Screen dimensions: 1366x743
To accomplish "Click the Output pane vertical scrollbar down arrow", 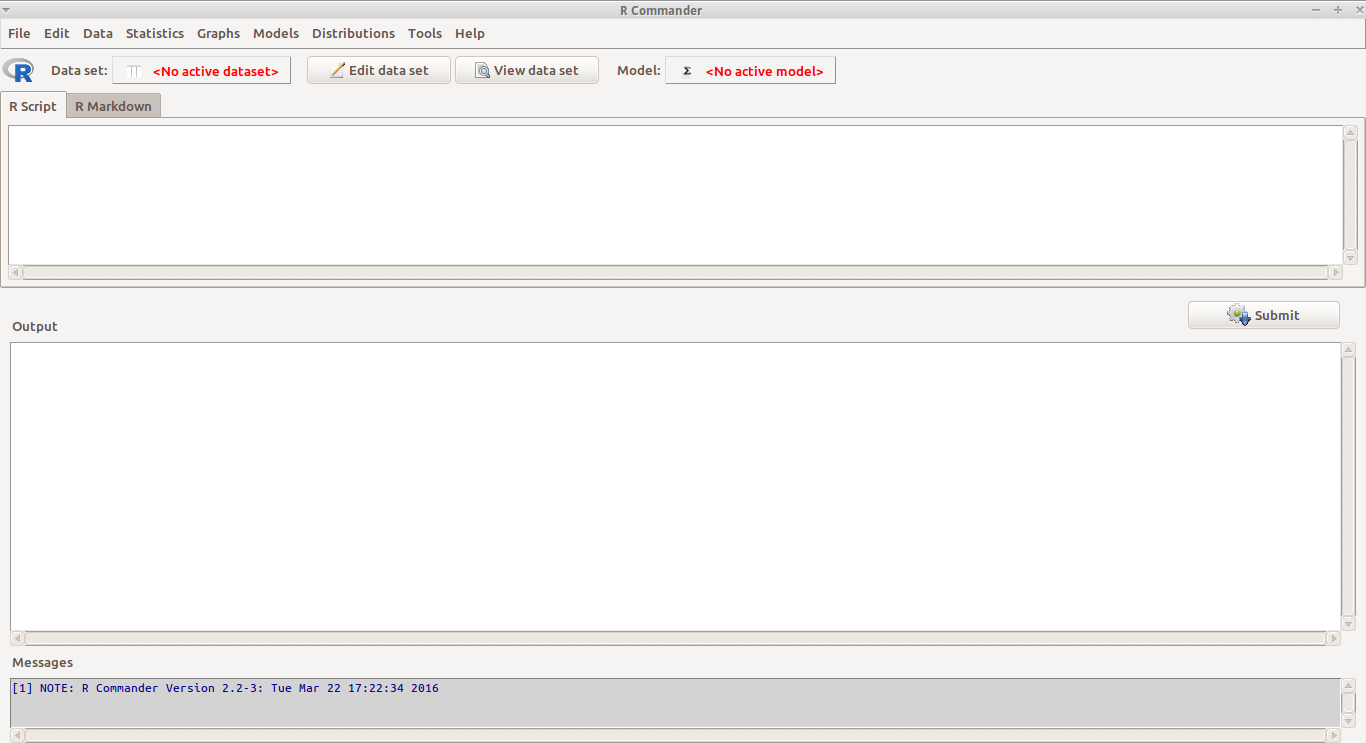I will [x=1349, y=624].
